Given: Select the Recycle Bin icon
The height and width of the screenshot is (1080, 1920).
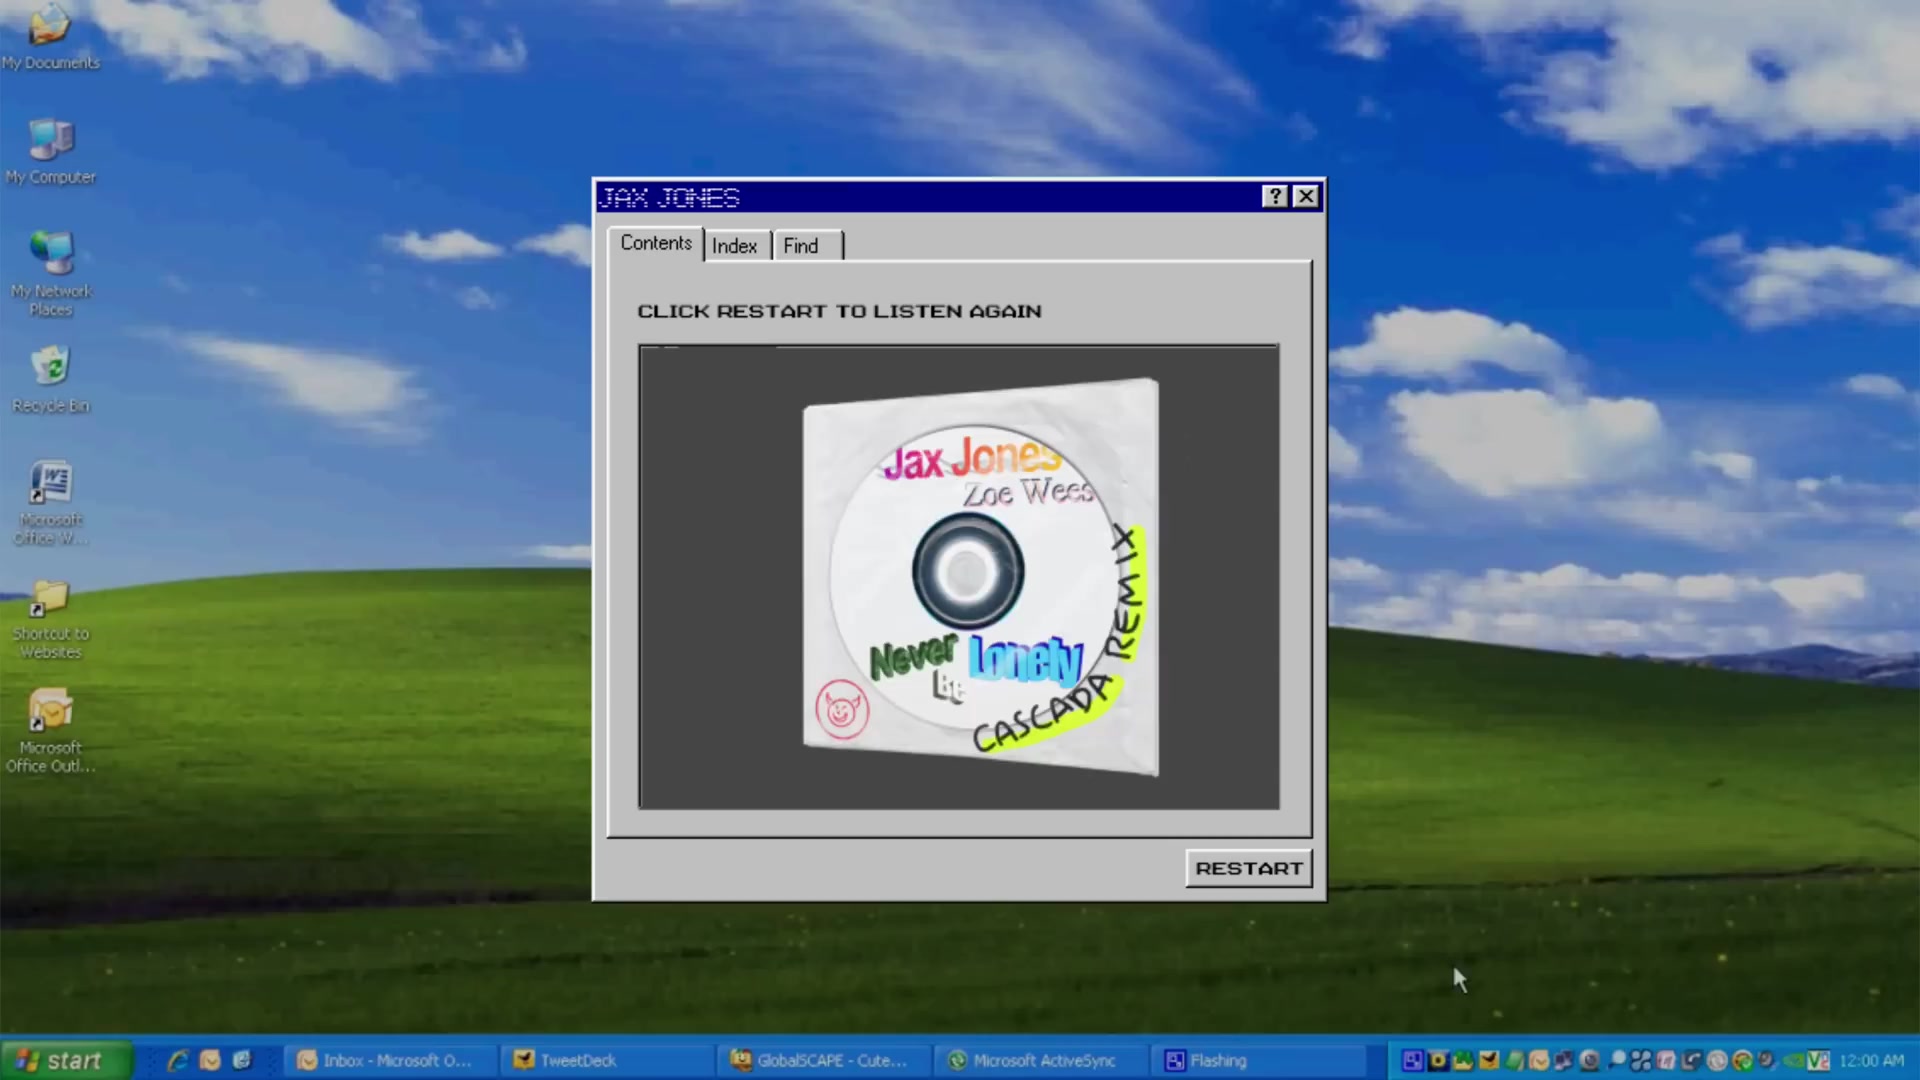Looking at the screenshot, I should (x=50, y=378).
